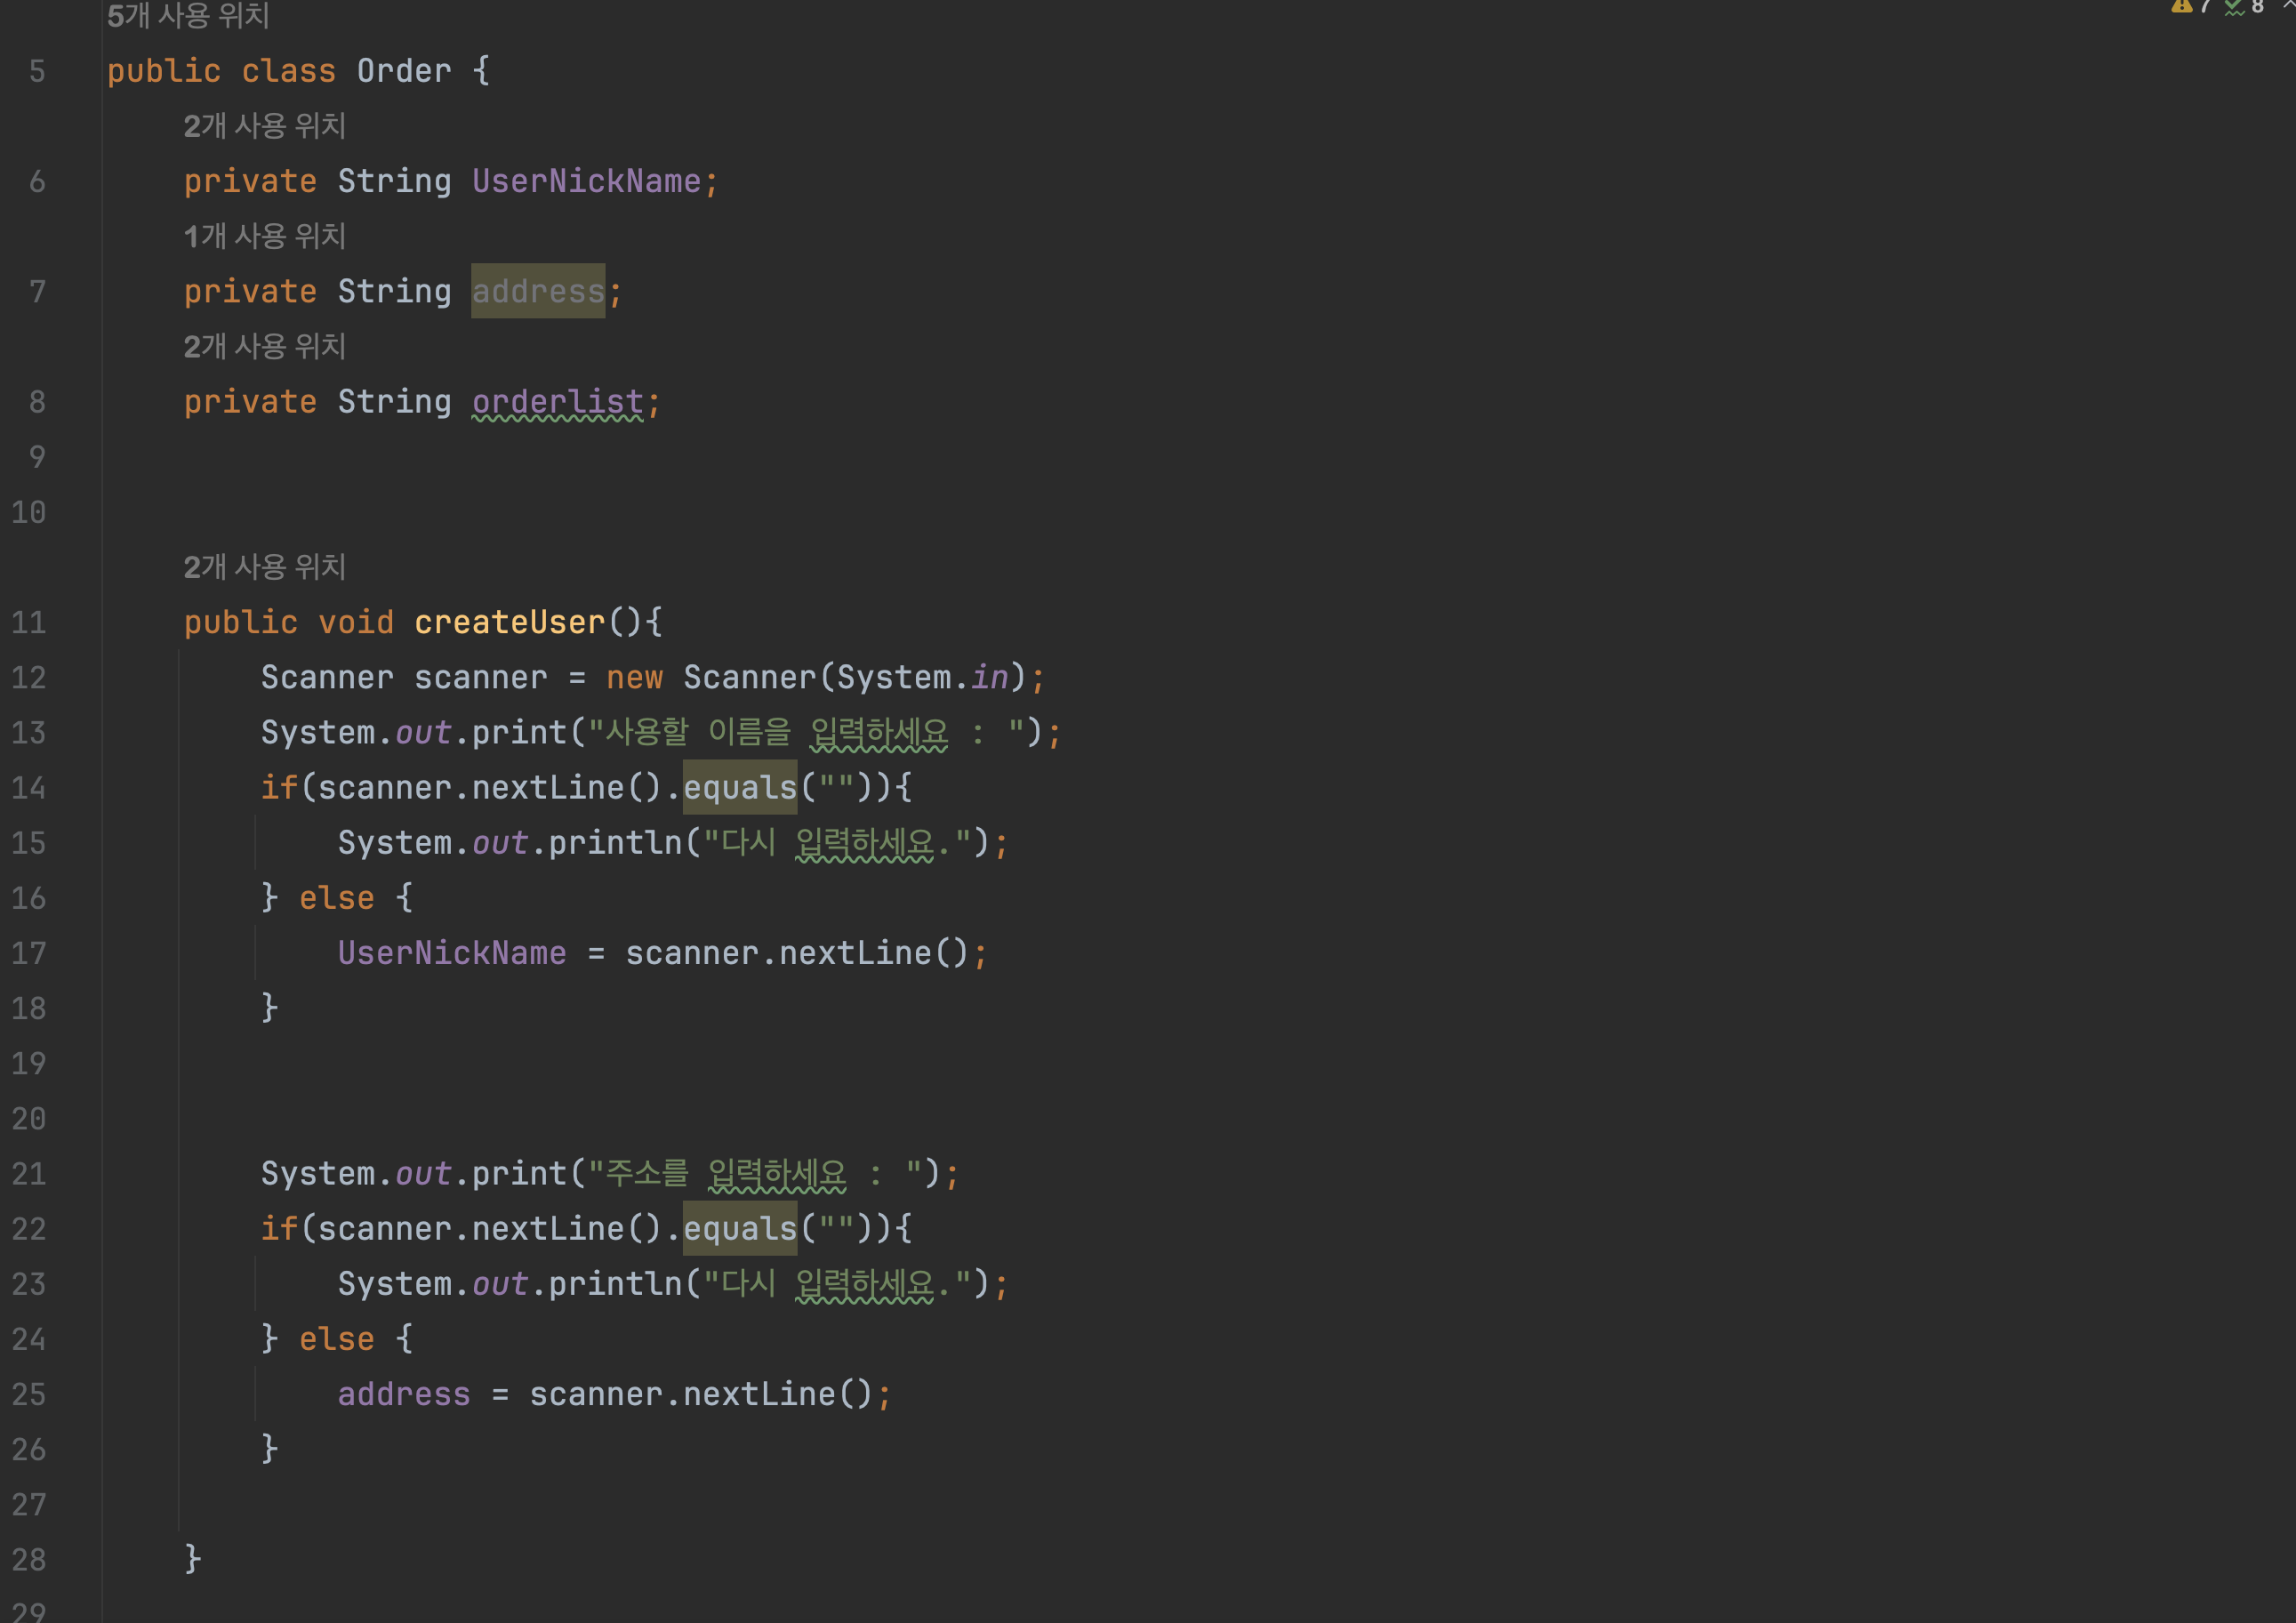Image resolution: width=2296 pixels, height=1623 pixels.
Task: Open 1개 사용 위치 hint above address field
Action: (265, 236)
